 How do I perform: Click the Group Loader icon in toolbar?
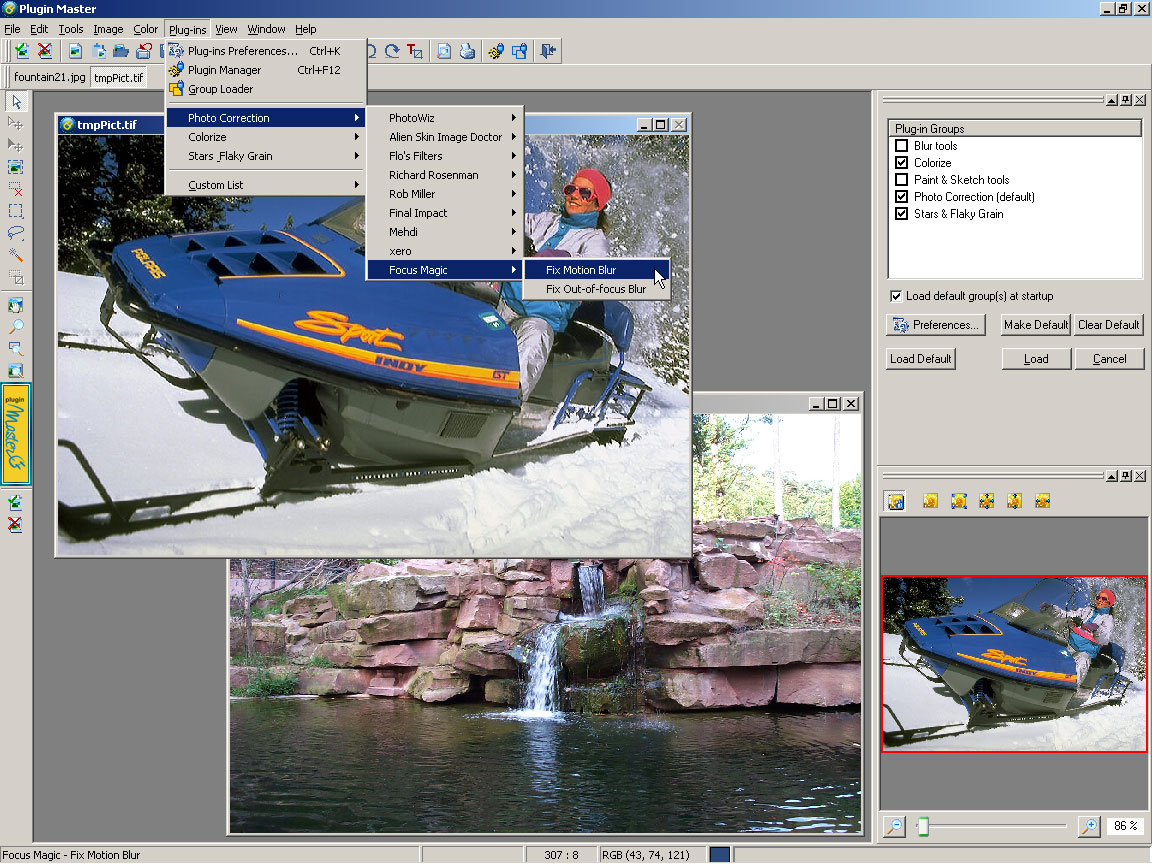coord(520,51)
